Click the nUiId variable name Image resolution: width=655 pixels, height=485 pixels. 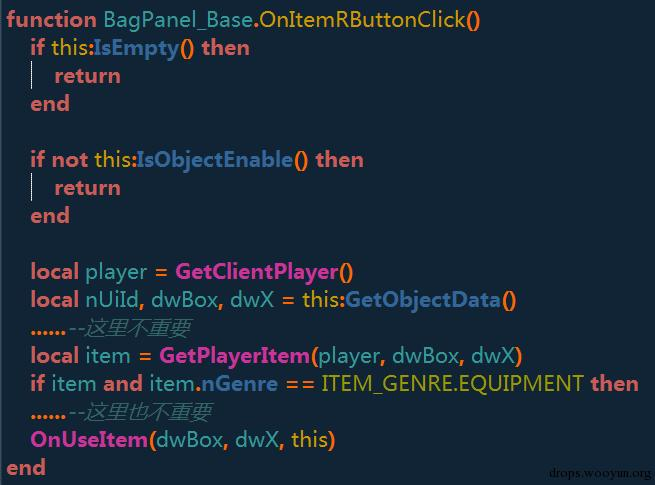[x=112, y=300]
